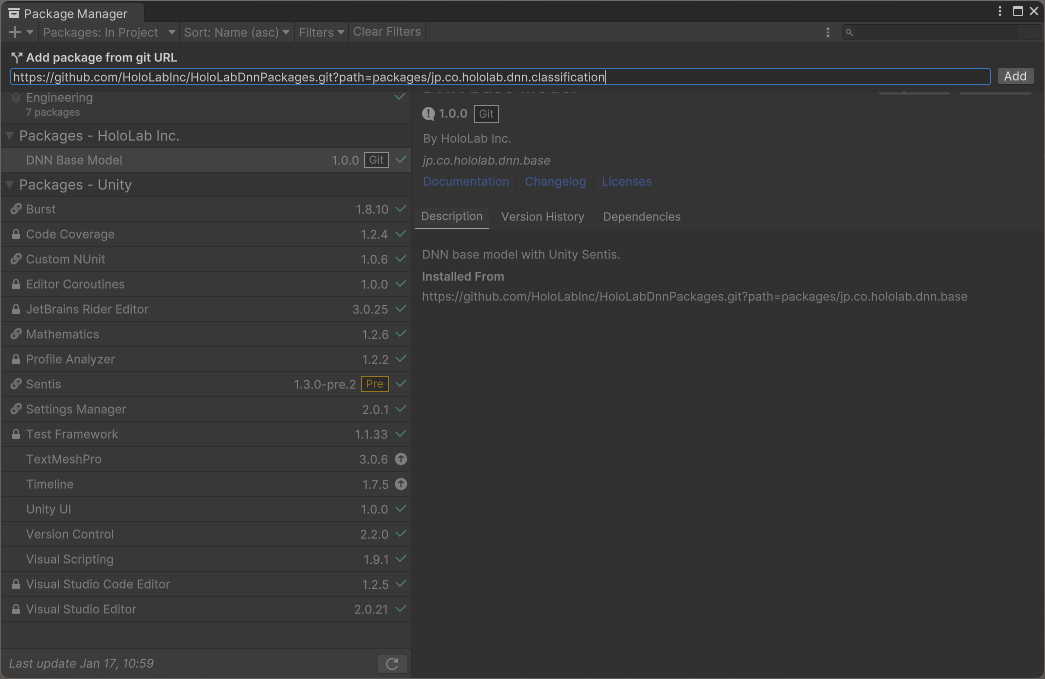This screenshot has height=679, width=1045.
Task: Click the Pre tag on the Sentis row
Action: pos(375,384)
